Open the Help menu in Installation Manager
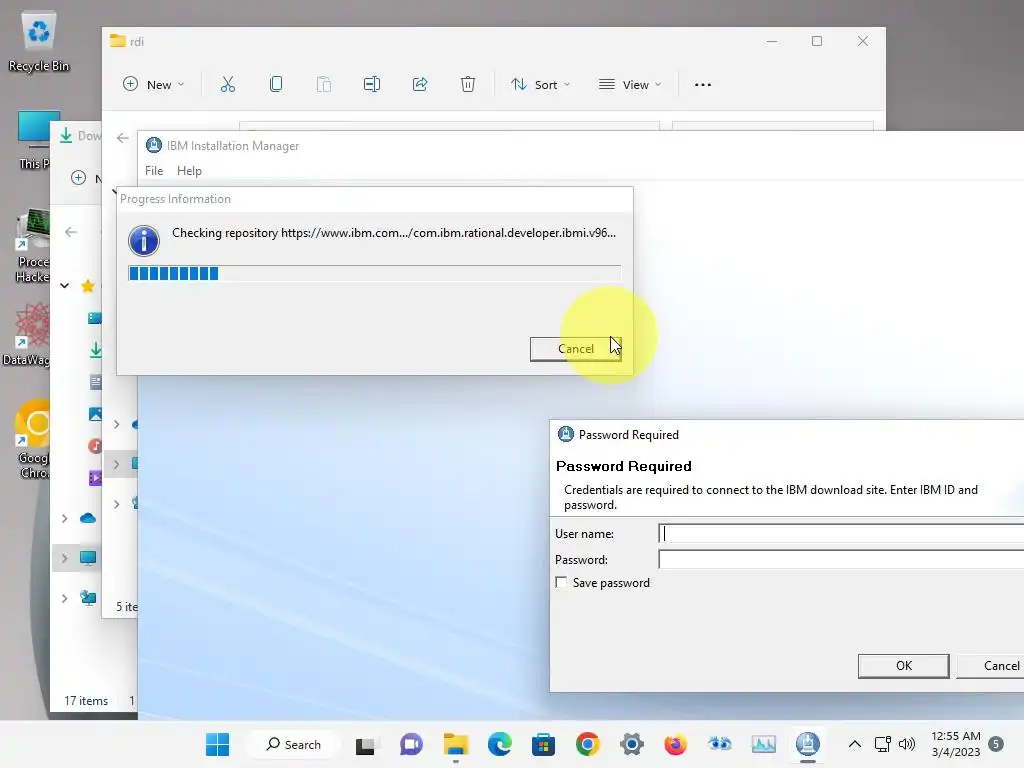 tap(189, 170)
